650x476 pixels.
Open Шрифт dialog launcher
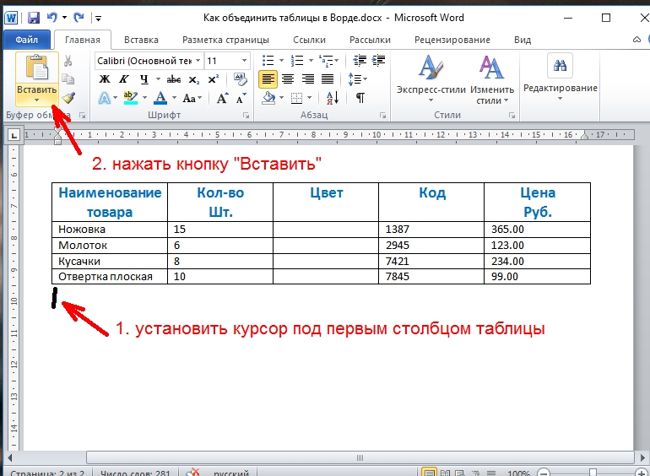(246, 116)
